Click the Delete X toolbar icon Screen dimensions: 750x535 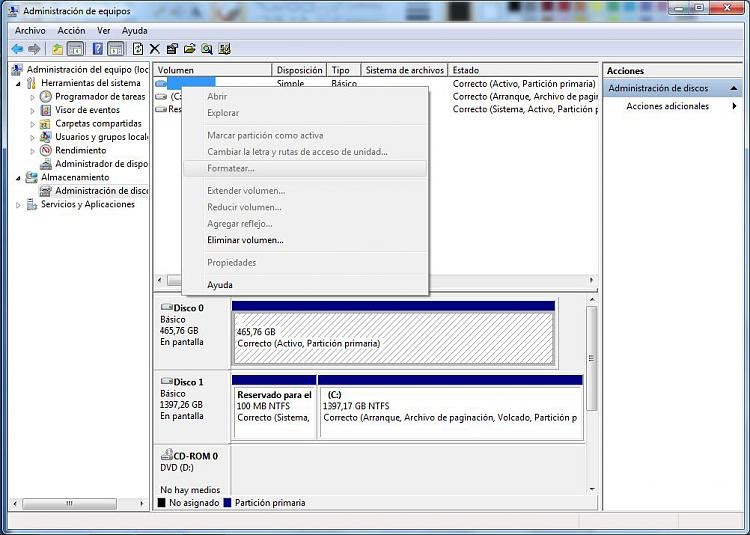[x=154, y=49]
